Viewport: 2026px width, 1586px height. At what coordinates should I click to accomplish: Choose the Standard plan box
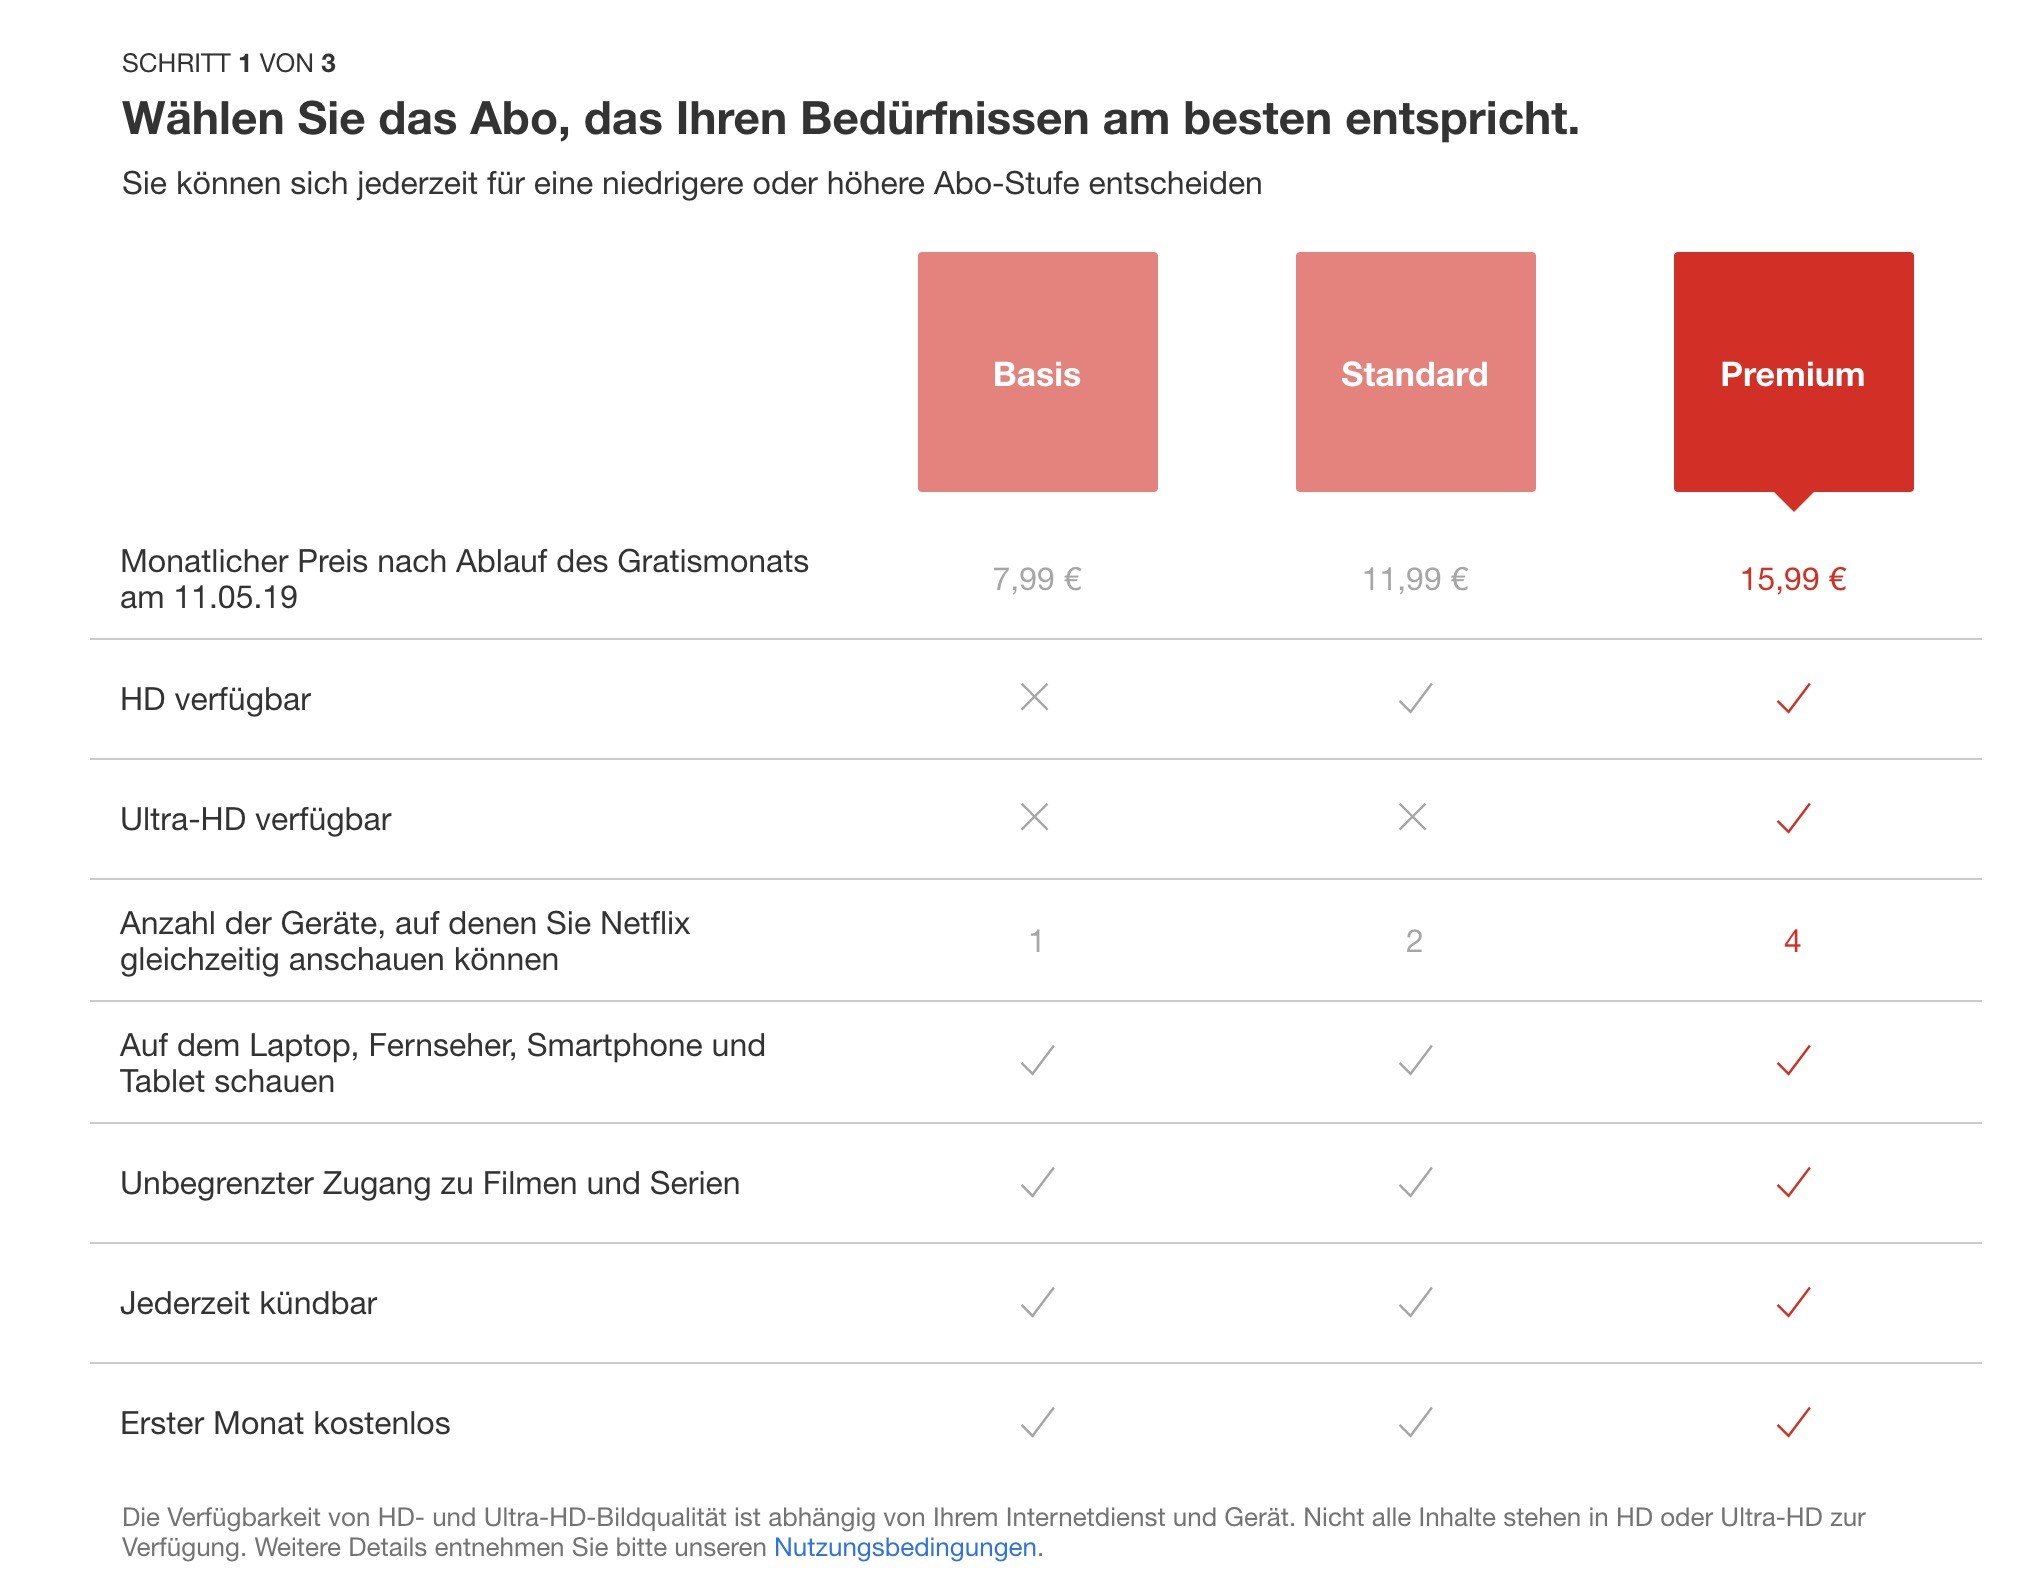[1415, 372]
